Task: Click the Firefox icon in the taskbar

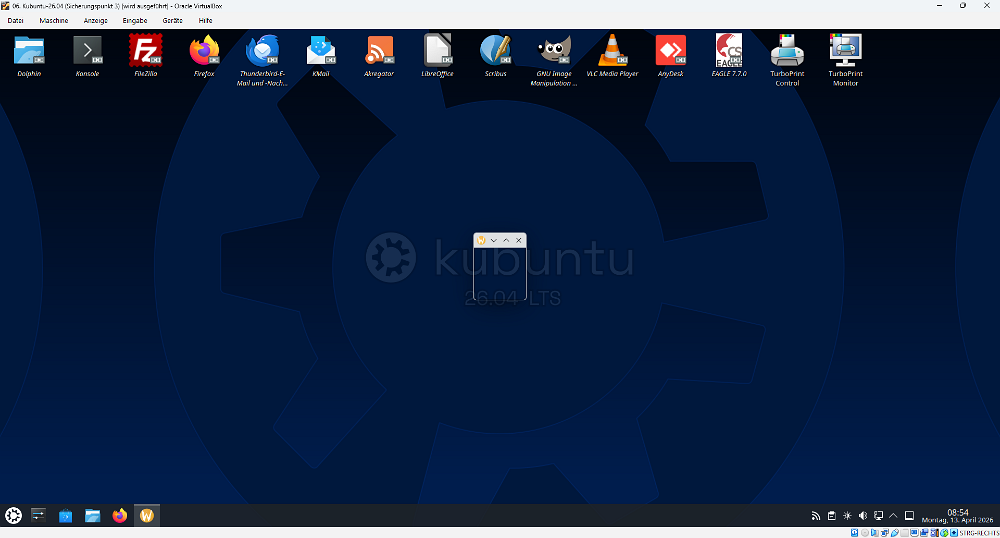Action: click(120, 516)
